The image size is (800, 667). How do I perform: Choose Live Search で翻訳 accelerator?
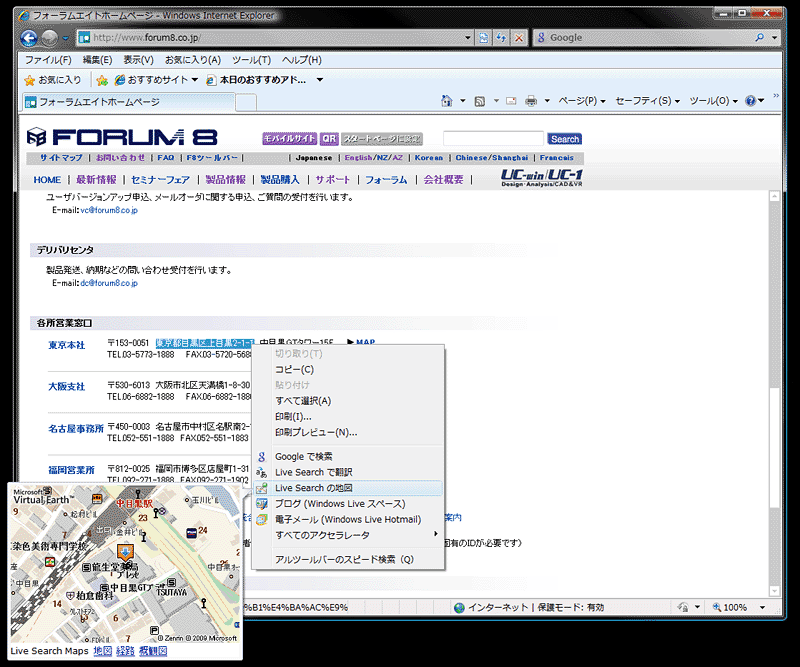click(x=348, y=473)
